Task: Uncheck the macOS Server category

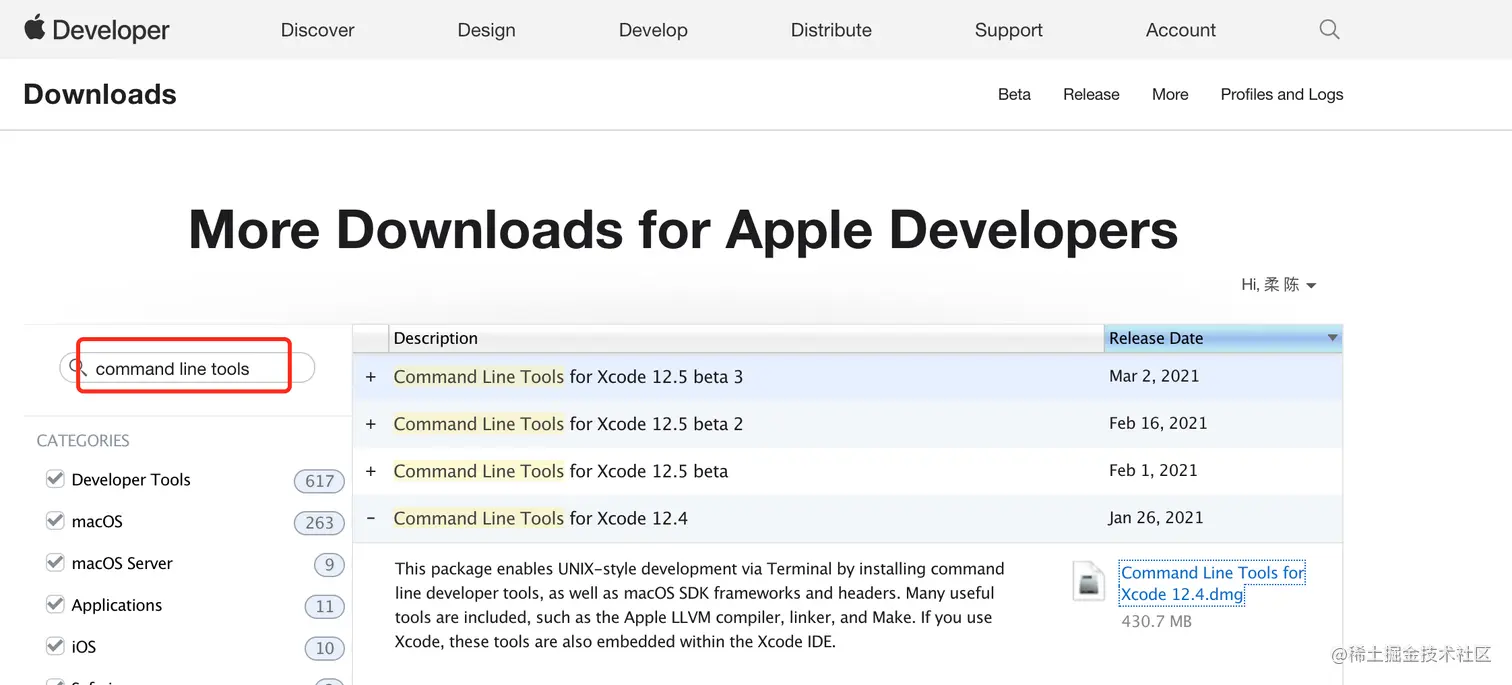Action: (55, 563)
